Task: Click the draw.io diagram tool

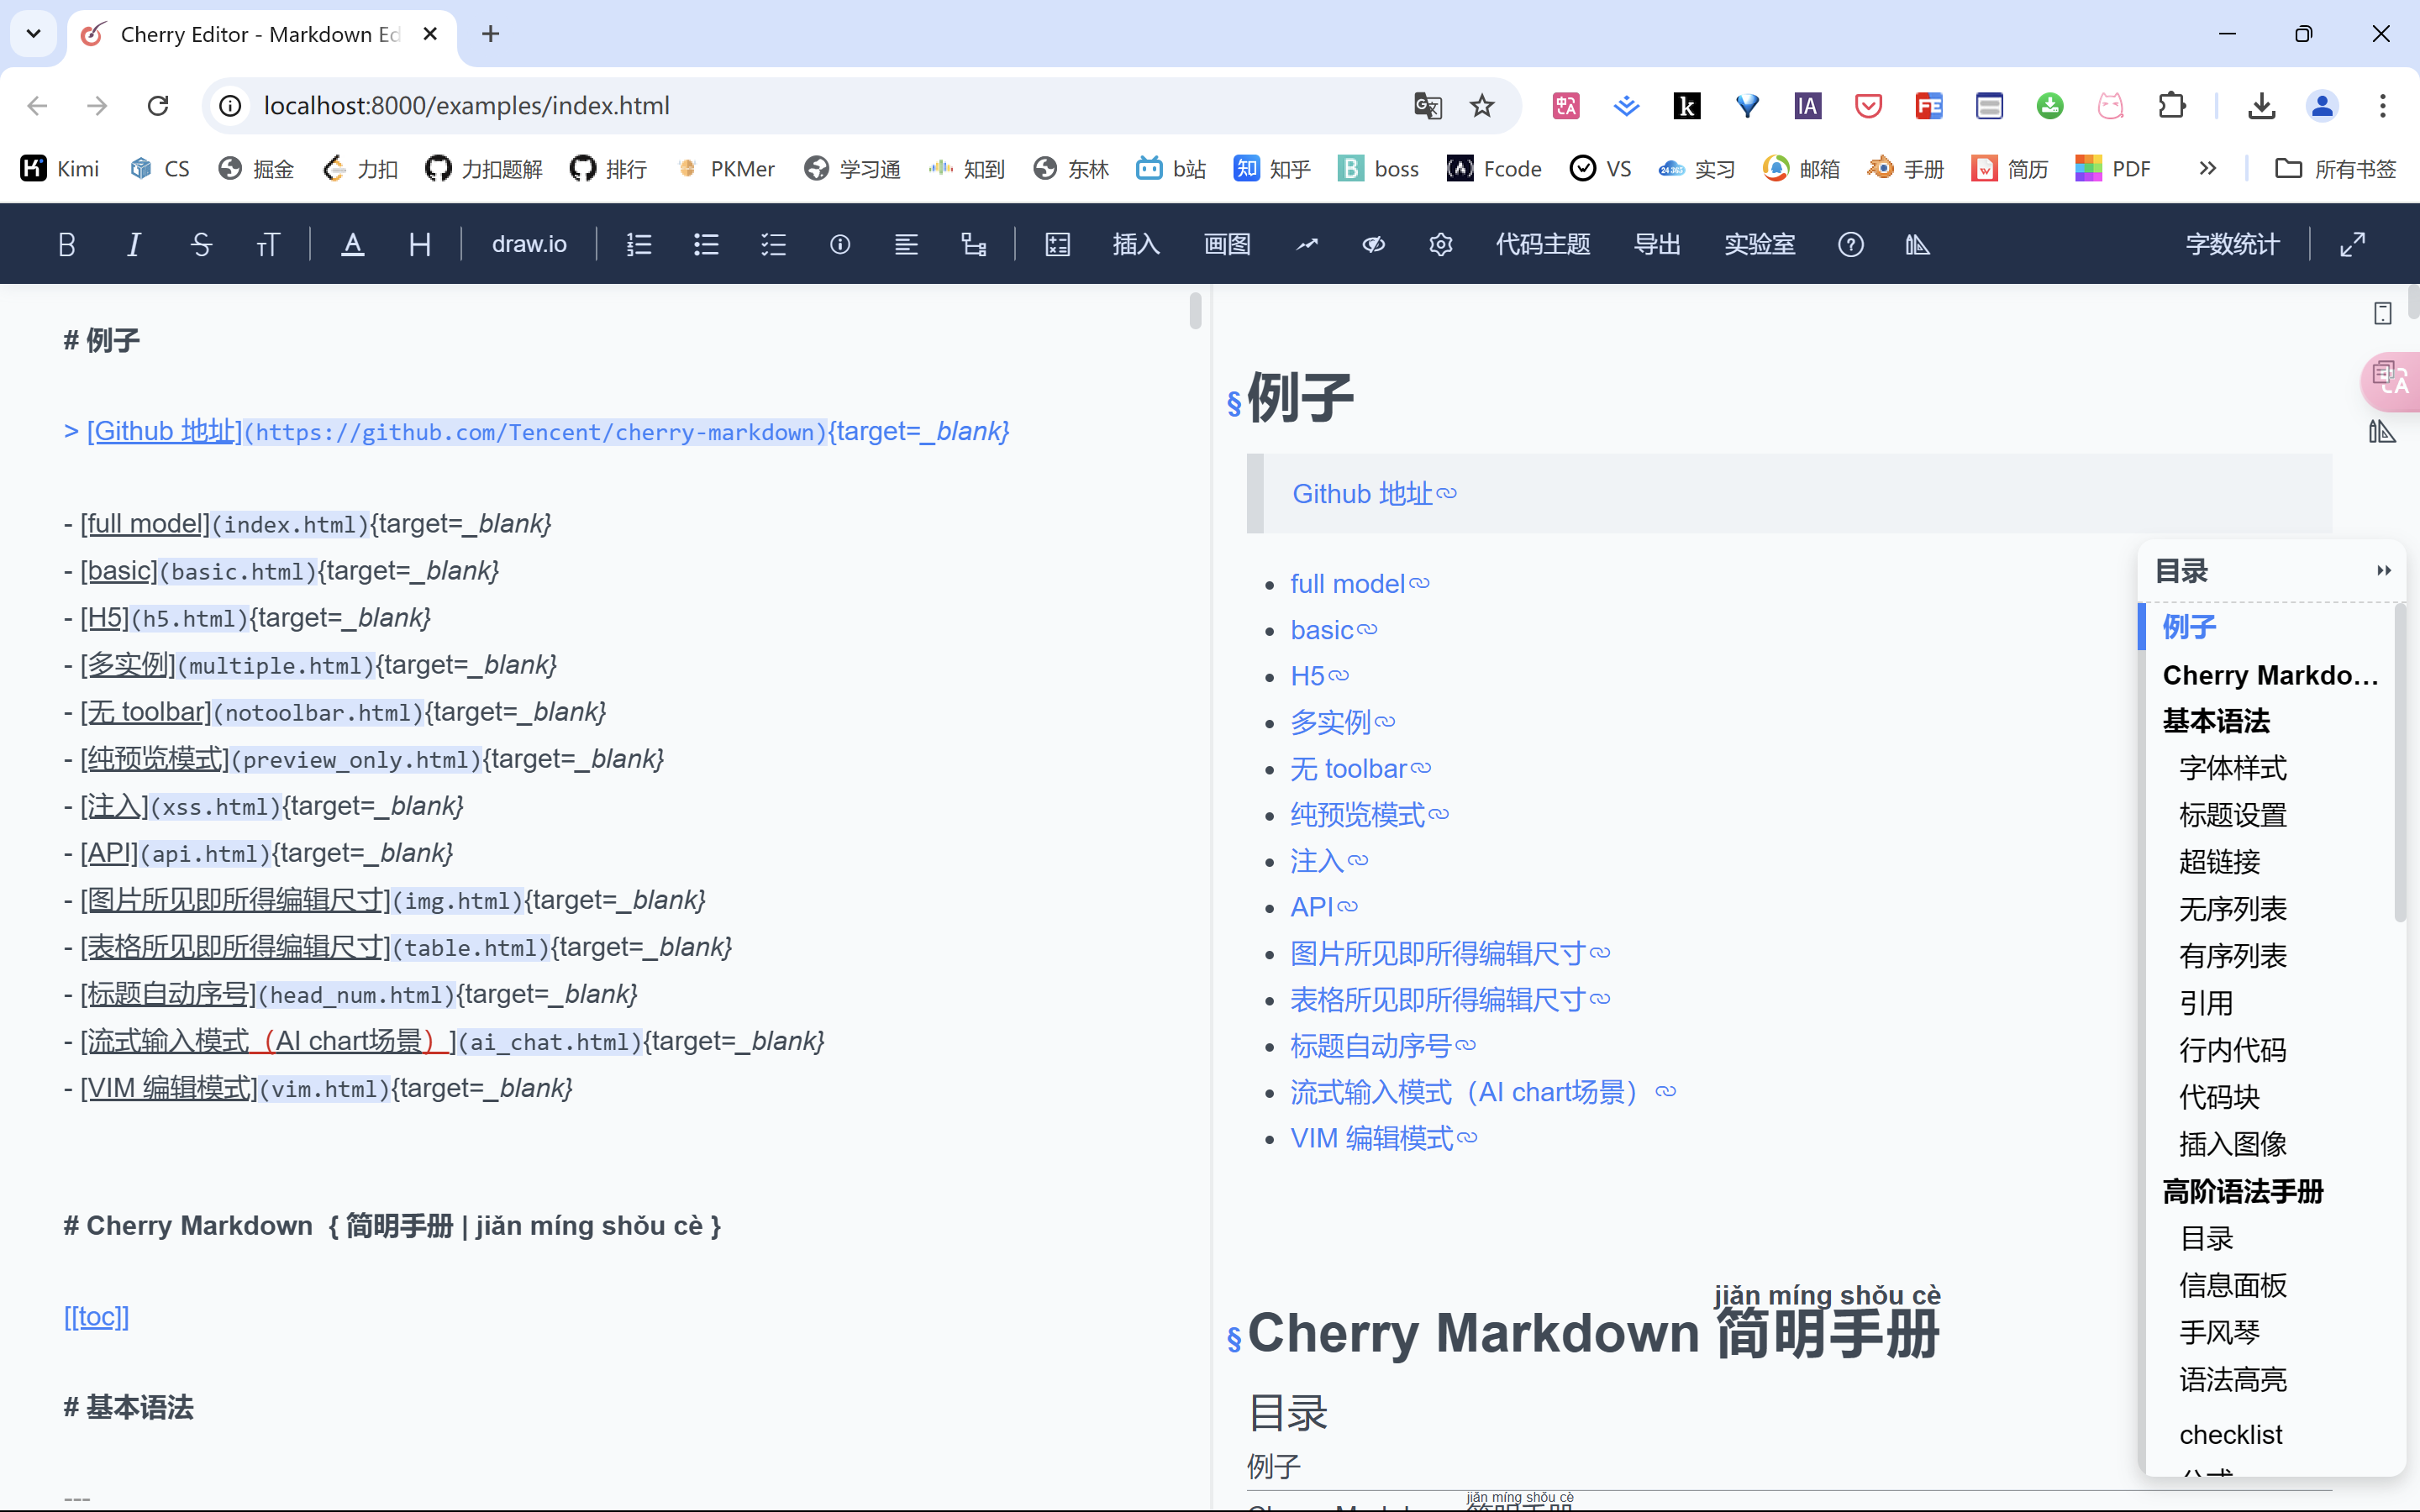Action: pos(528,242)
